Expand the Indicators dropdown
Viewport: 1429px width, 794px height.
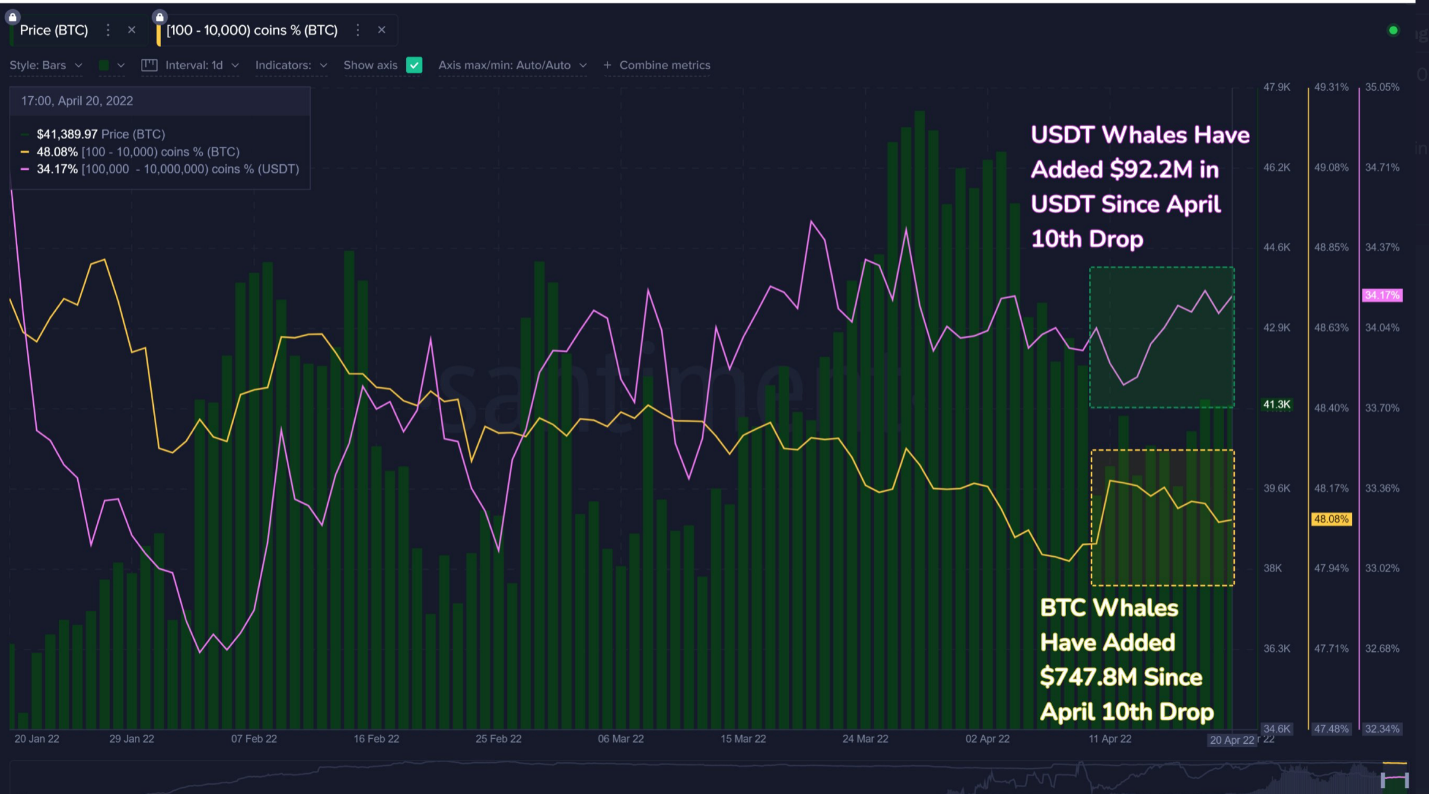pos(291,65)
